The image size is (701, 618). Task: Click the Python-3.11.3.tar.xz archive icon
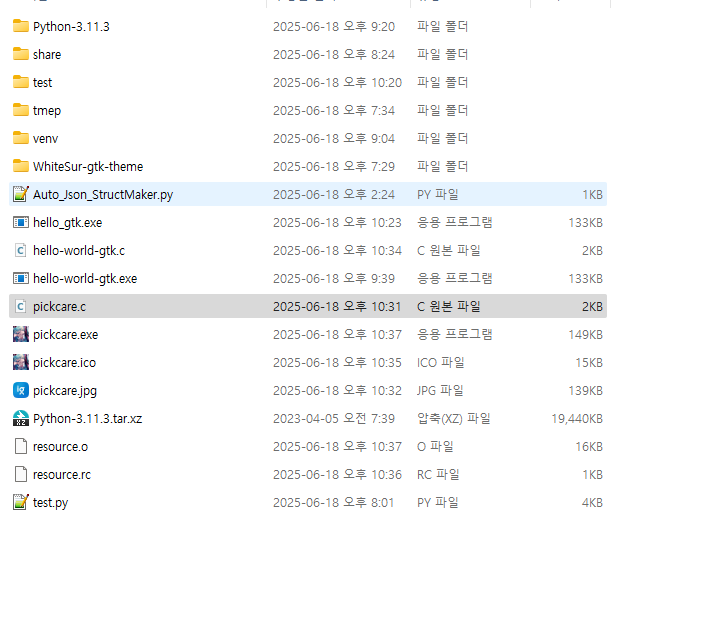click(x=21, y=419)
